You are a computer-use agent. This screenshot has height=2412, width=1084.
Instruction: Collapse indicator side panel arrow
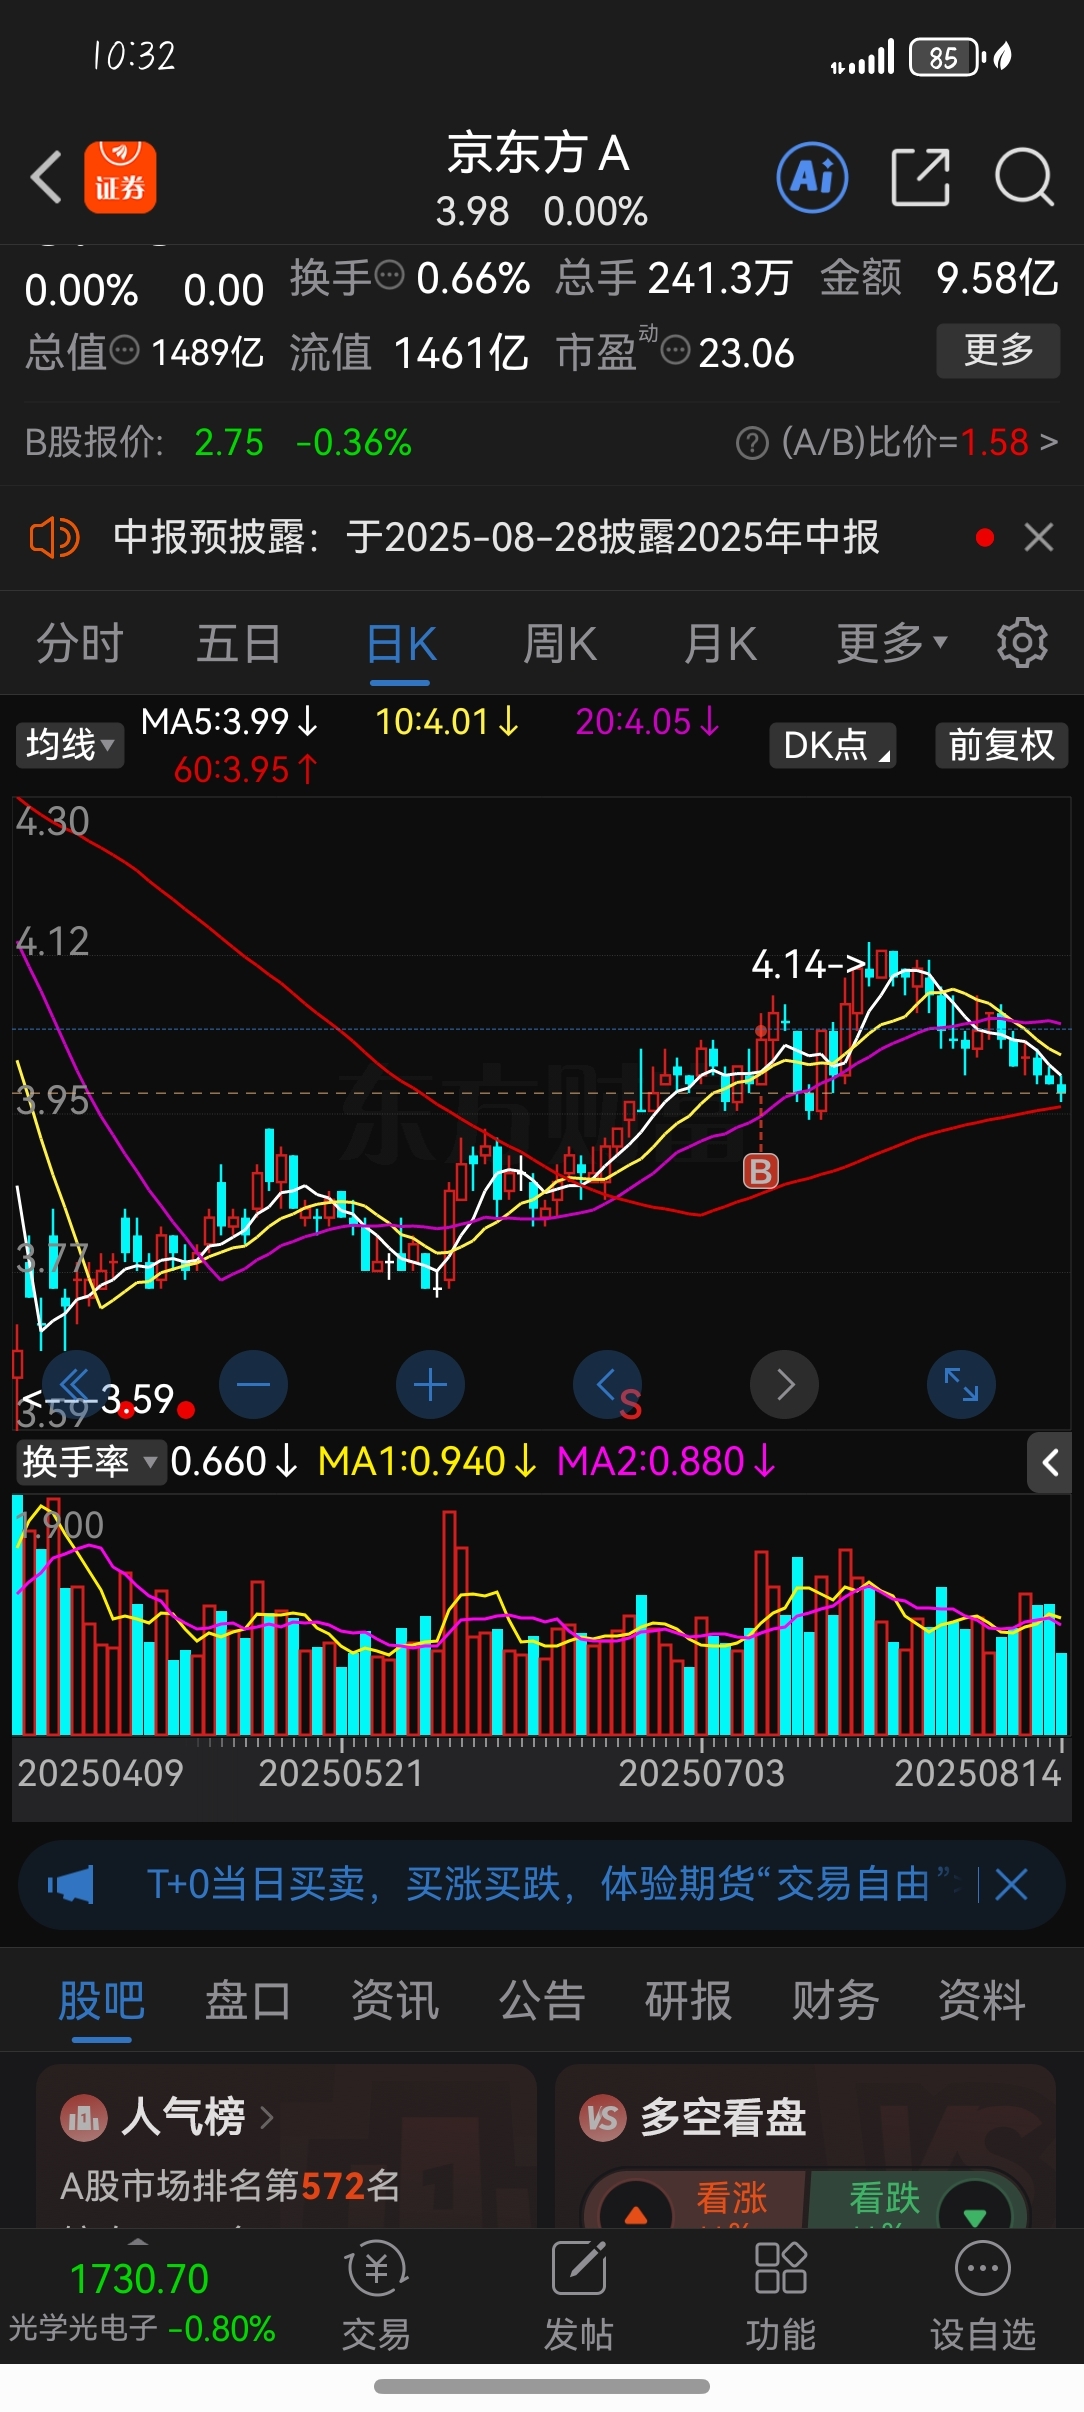[1050, 1463]
